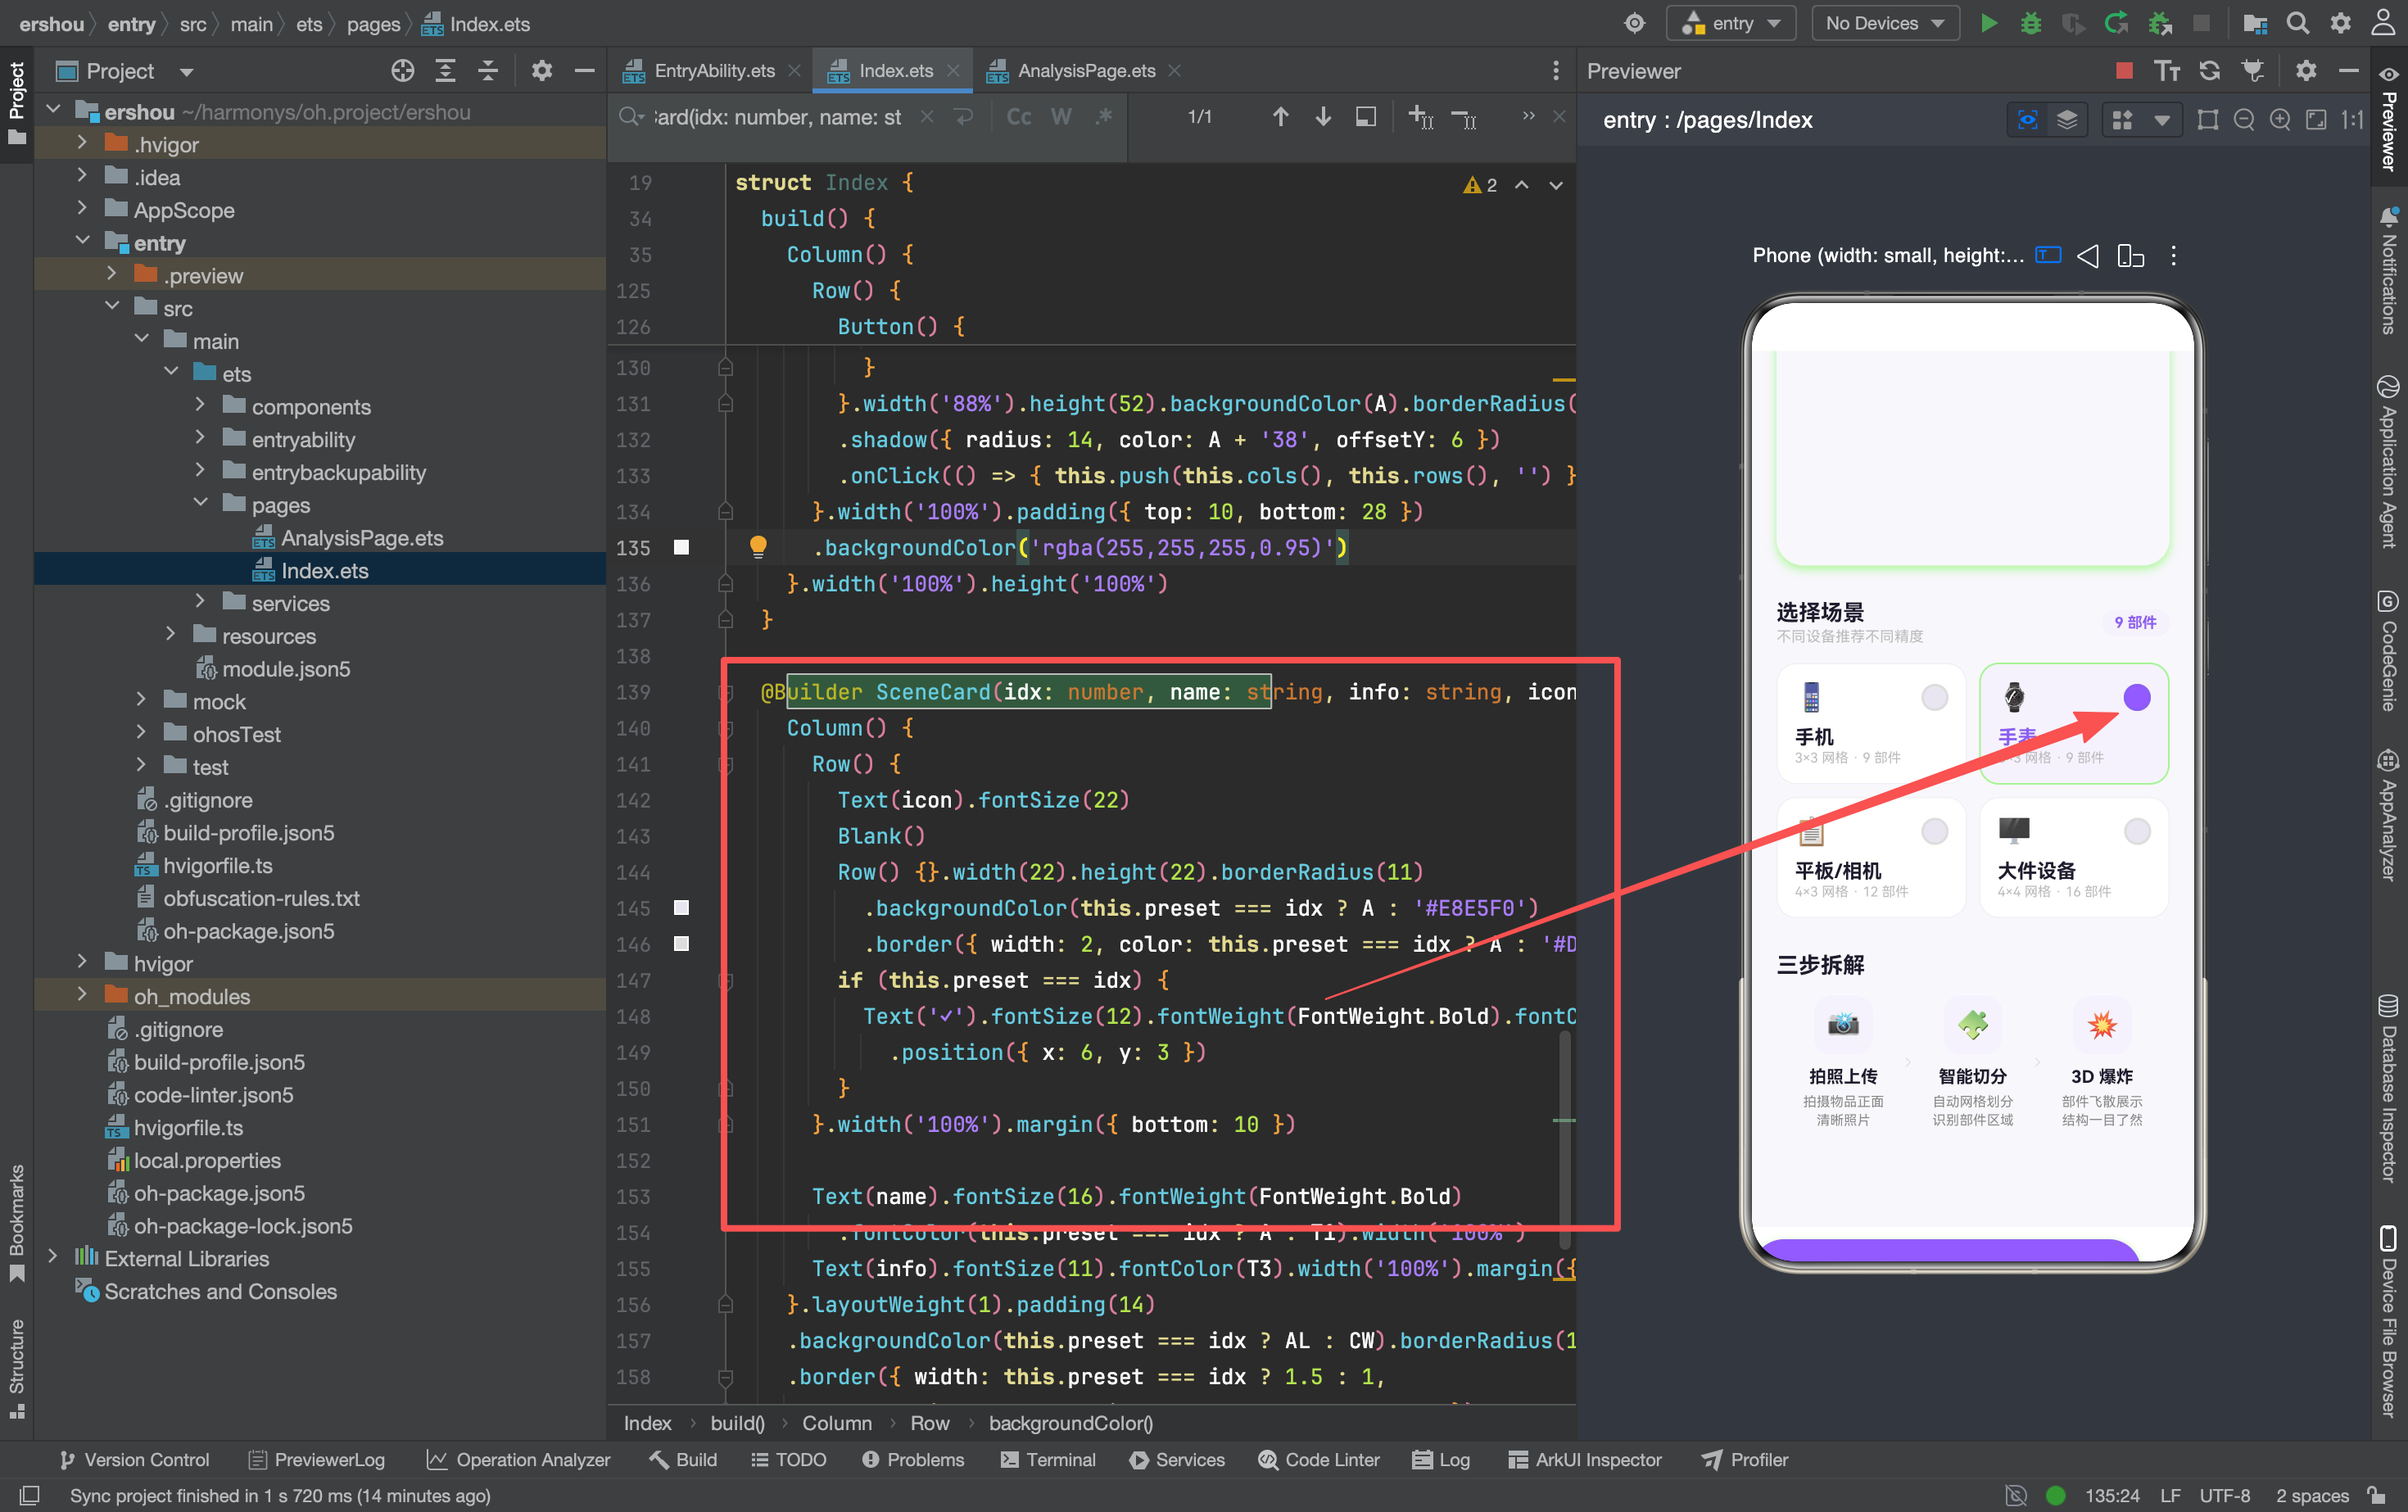Click the lightbulb quick-fix on line 135

point(758,547)
